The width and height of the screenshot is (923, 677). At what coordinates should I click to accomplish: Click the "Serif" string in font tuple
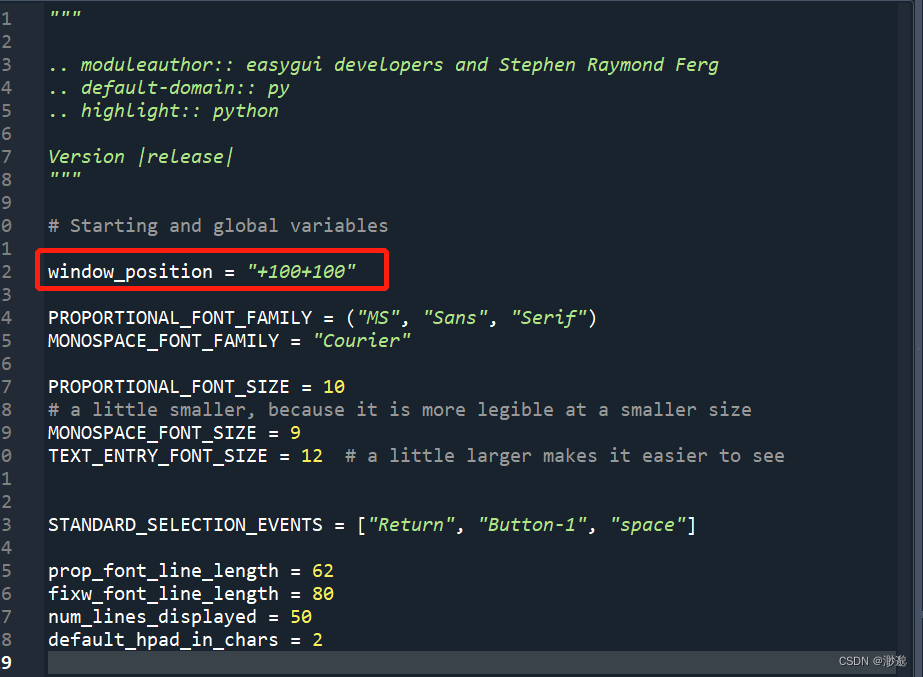[x=549, y=318]
